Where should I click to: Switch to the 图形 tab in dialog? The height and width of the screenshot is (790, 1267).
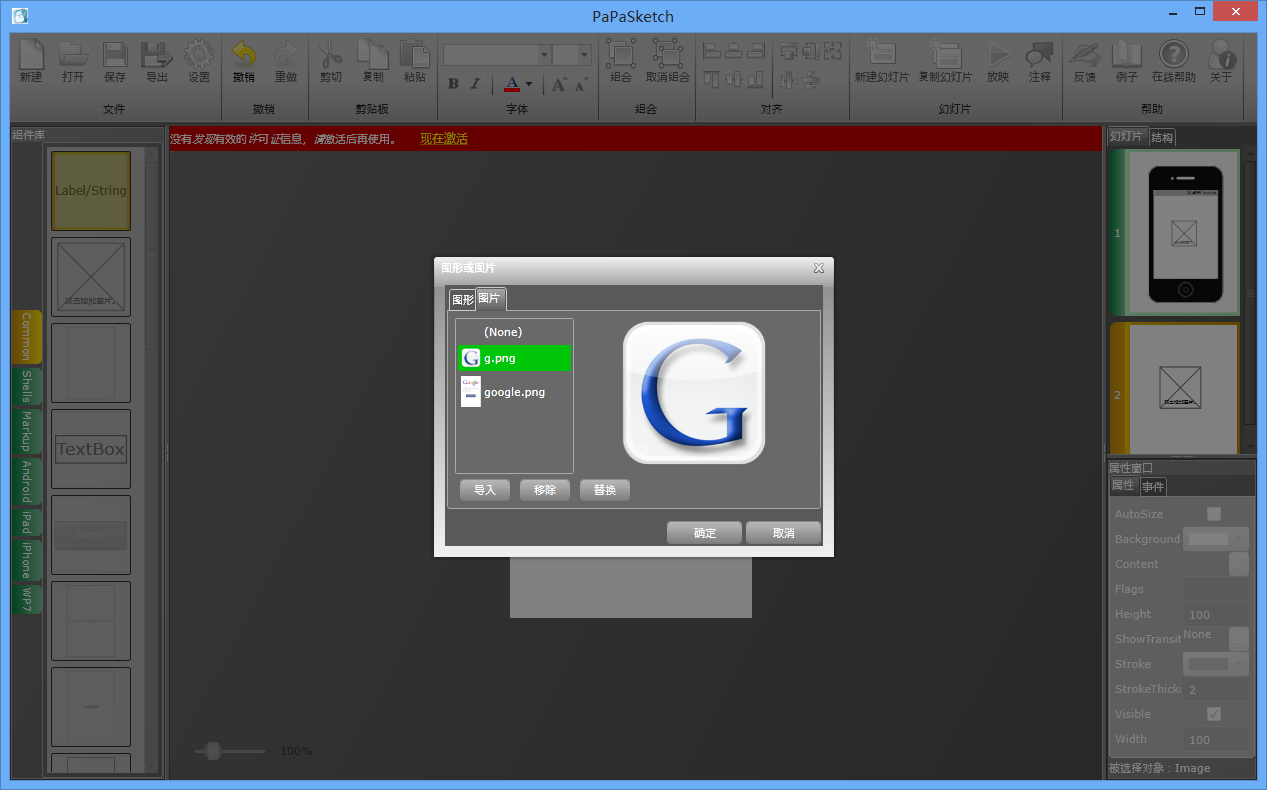click(462, 300)
